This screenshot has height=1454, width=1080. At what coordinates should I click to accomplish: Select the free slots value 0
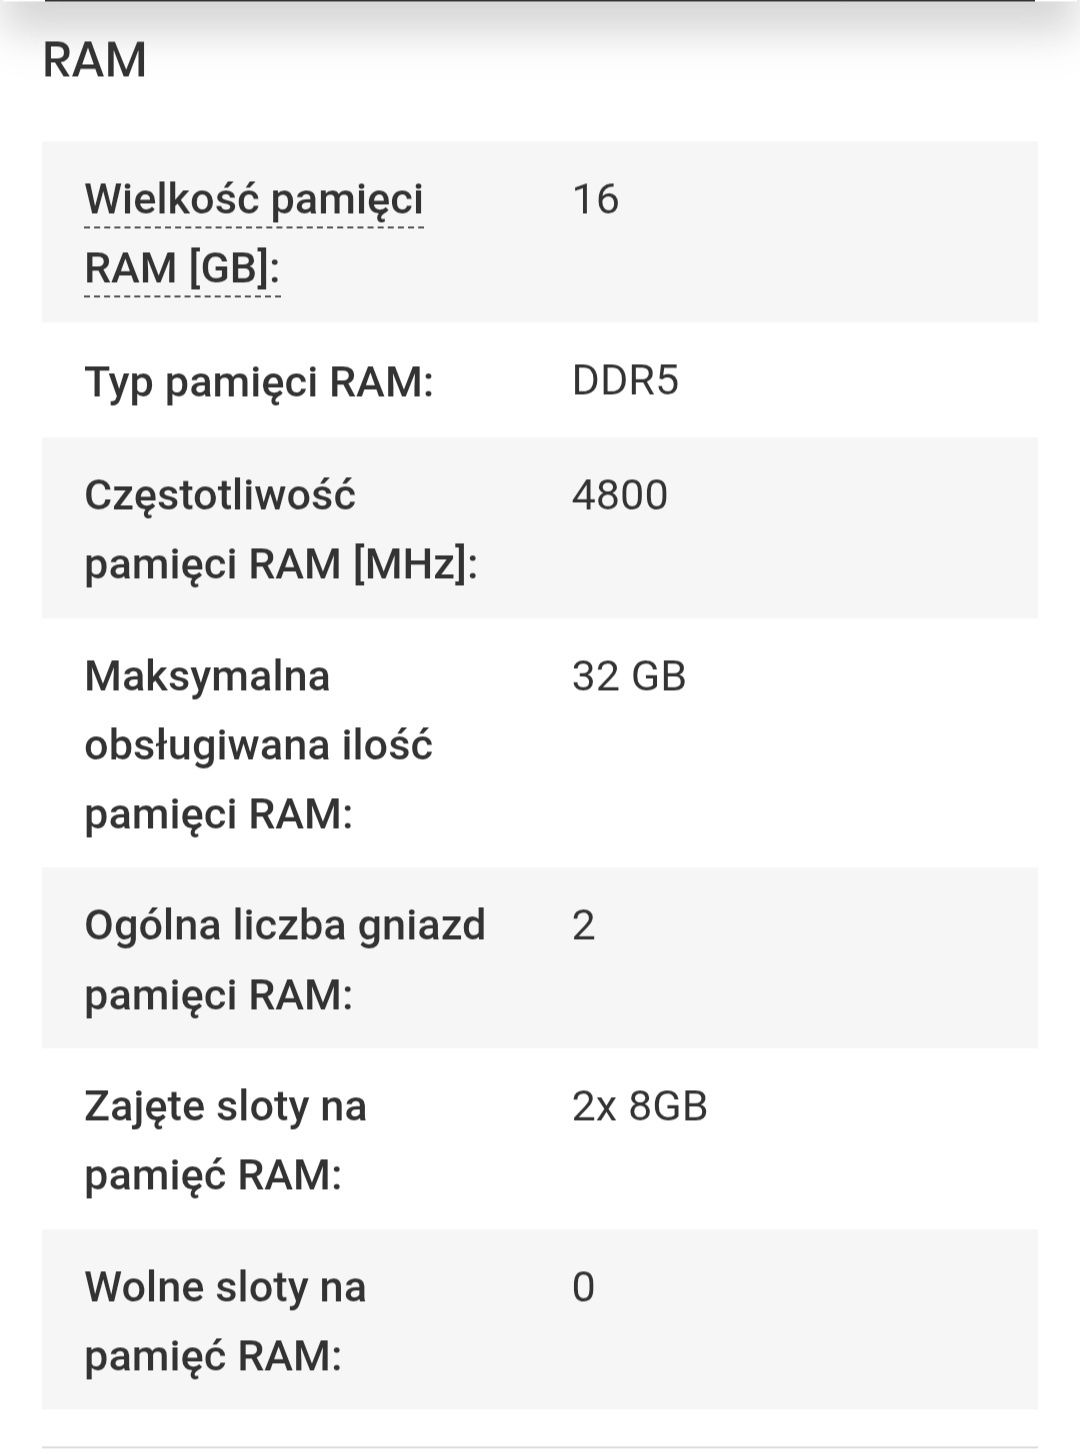coord(583,1287)
